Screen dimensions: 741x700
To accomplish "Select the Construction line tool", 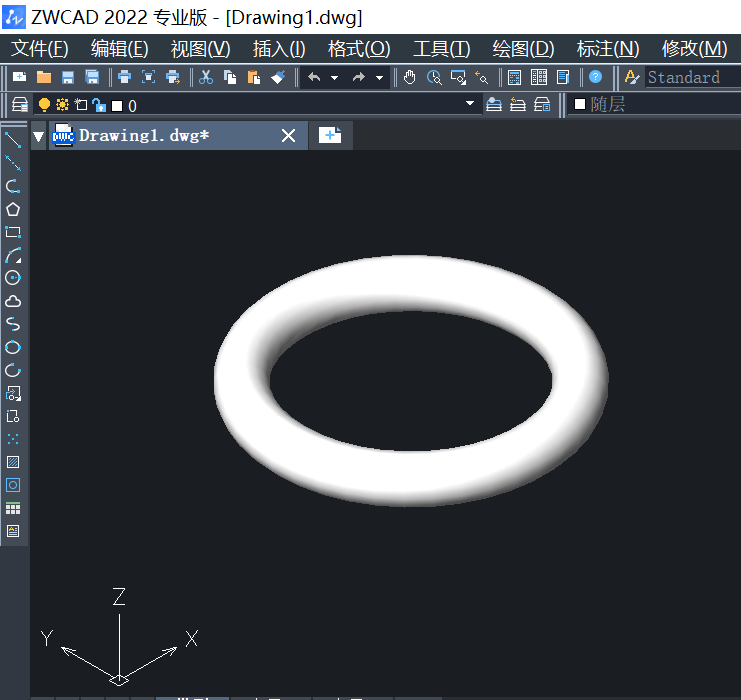I will click(x=13, y=163).
